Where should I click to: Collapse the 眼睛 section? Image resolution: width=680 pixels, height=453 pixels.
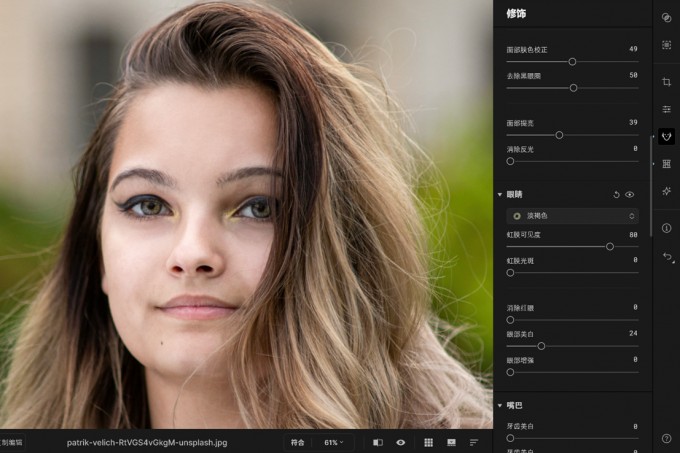coord(500,195)
